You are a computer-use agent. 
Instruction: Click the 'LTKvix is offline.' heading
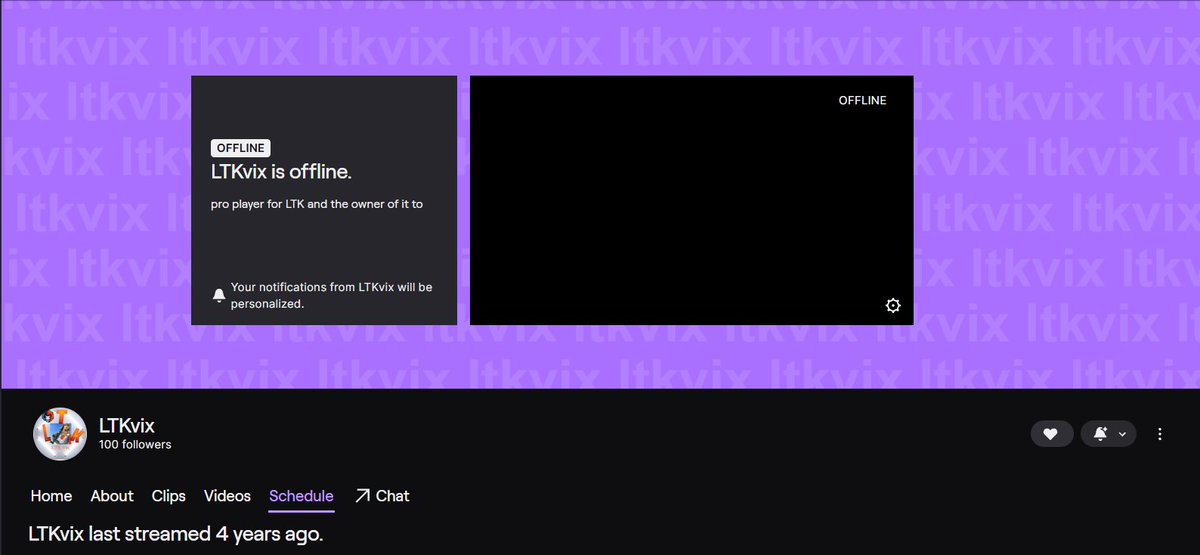click(x=281, y=172)
